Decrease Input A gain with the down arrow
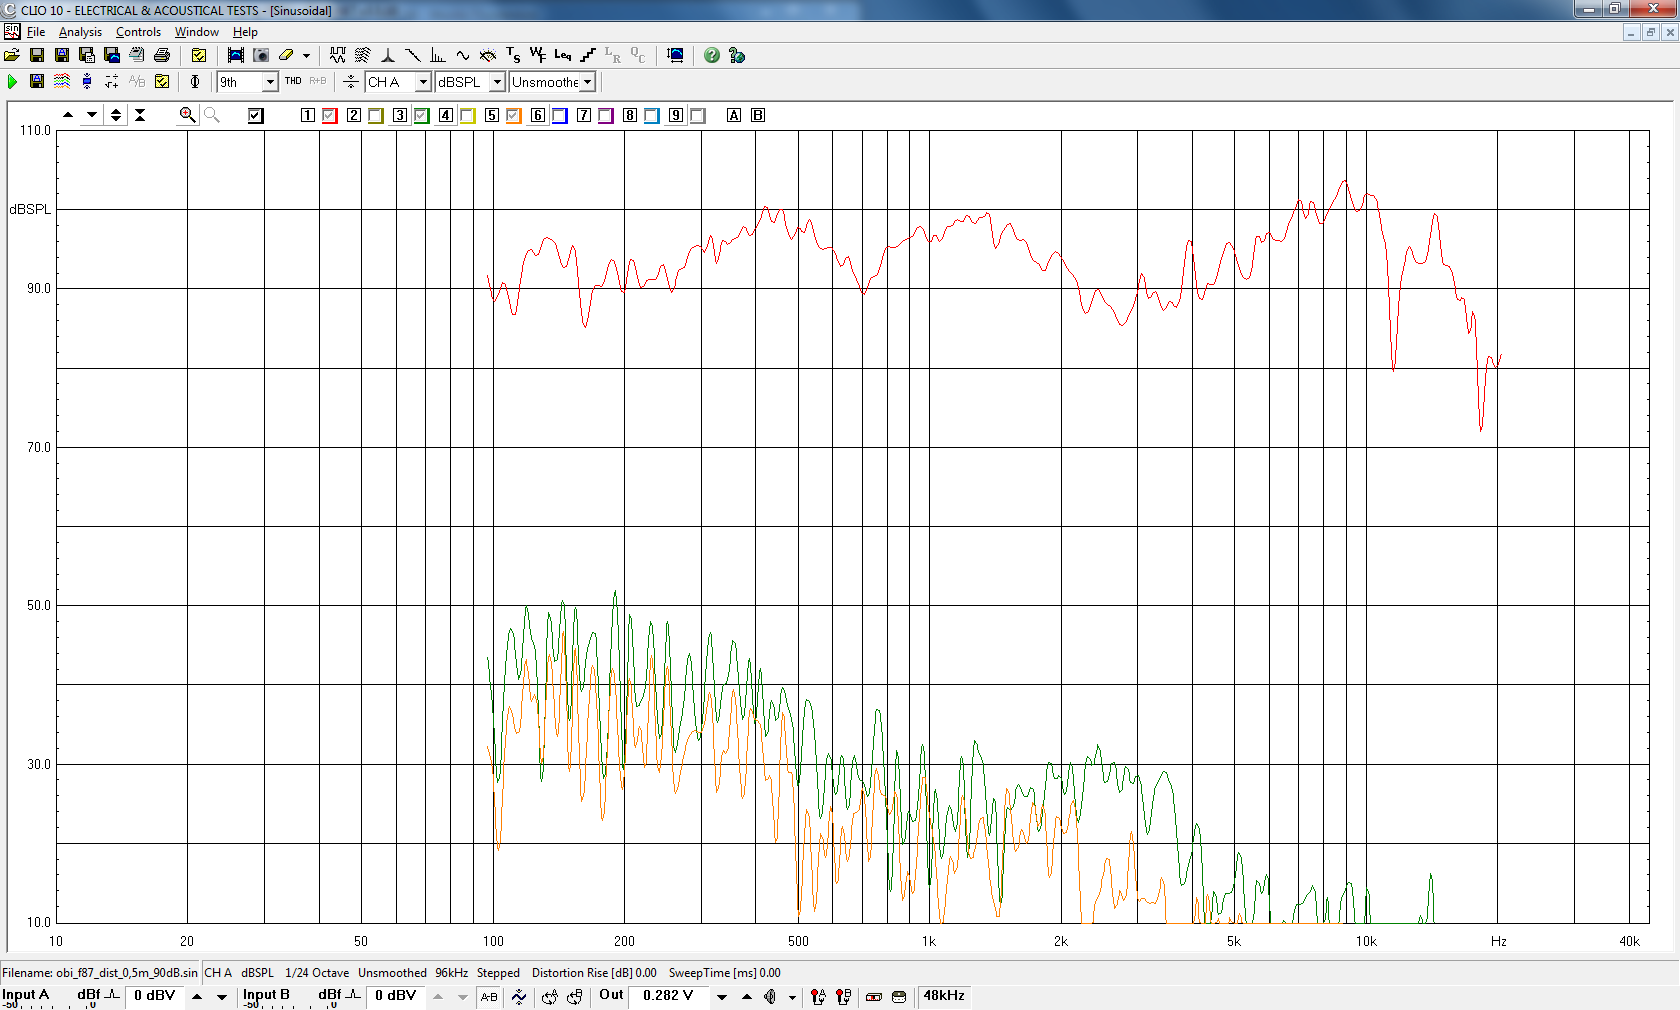This screenshot has width=1680, height=1010. 222,996
